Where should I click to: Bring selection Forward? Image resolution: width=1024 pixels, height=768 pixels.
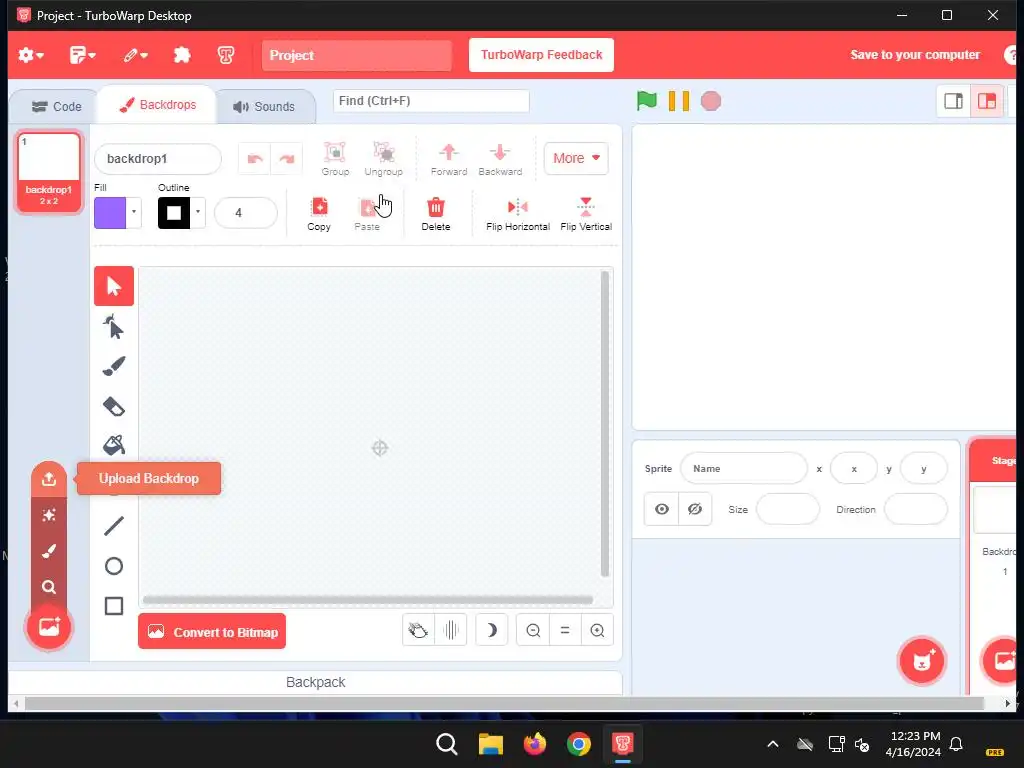click(x=449, y=159)
